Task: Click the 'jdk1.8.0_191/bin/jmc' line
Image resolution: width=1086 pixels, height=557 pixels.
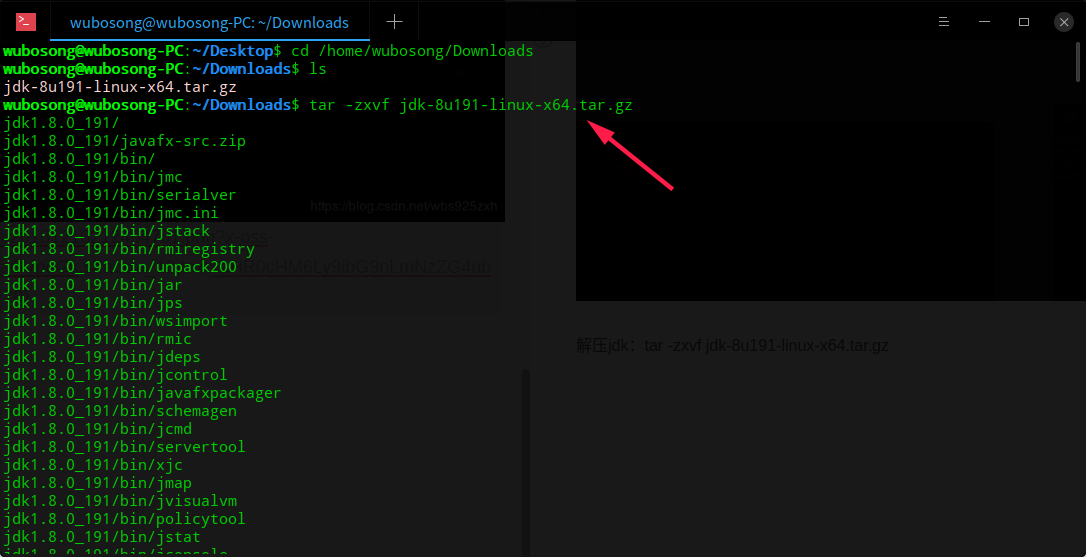Action: click(93, 177)
